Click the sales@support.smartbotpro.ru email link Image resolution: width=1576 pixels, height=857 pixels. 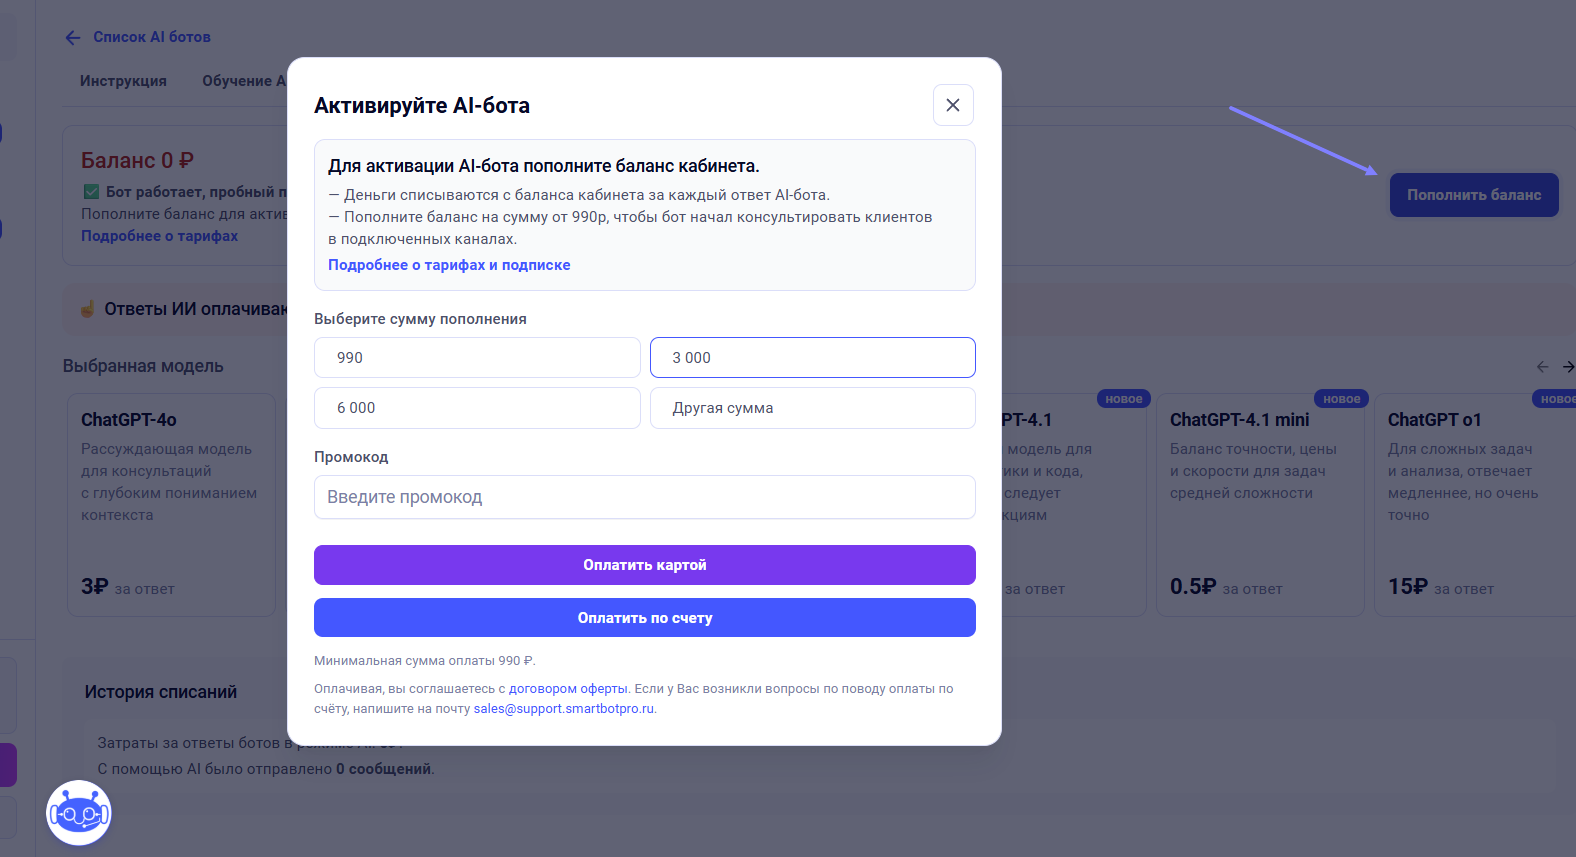click(564, 709)
